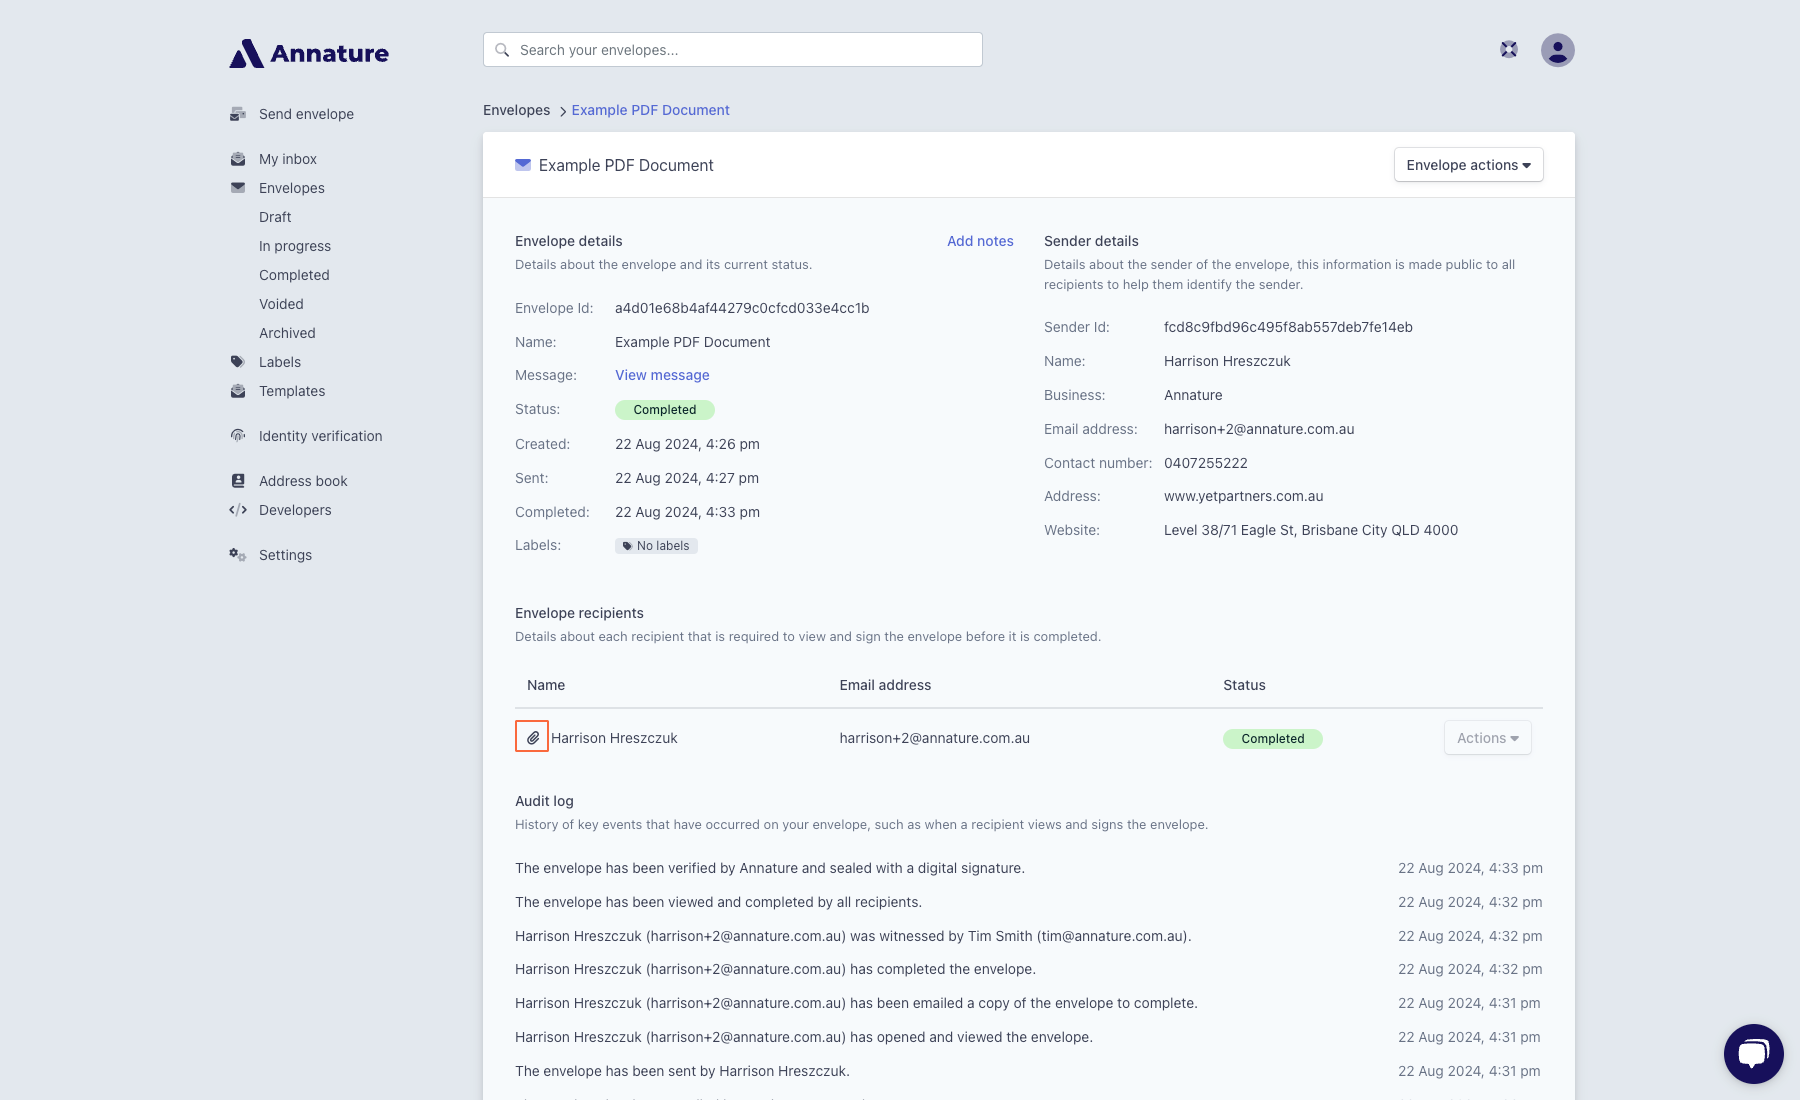Open the Labels page
This screenshot has width=1800, height=1100.
pos(280,362)
